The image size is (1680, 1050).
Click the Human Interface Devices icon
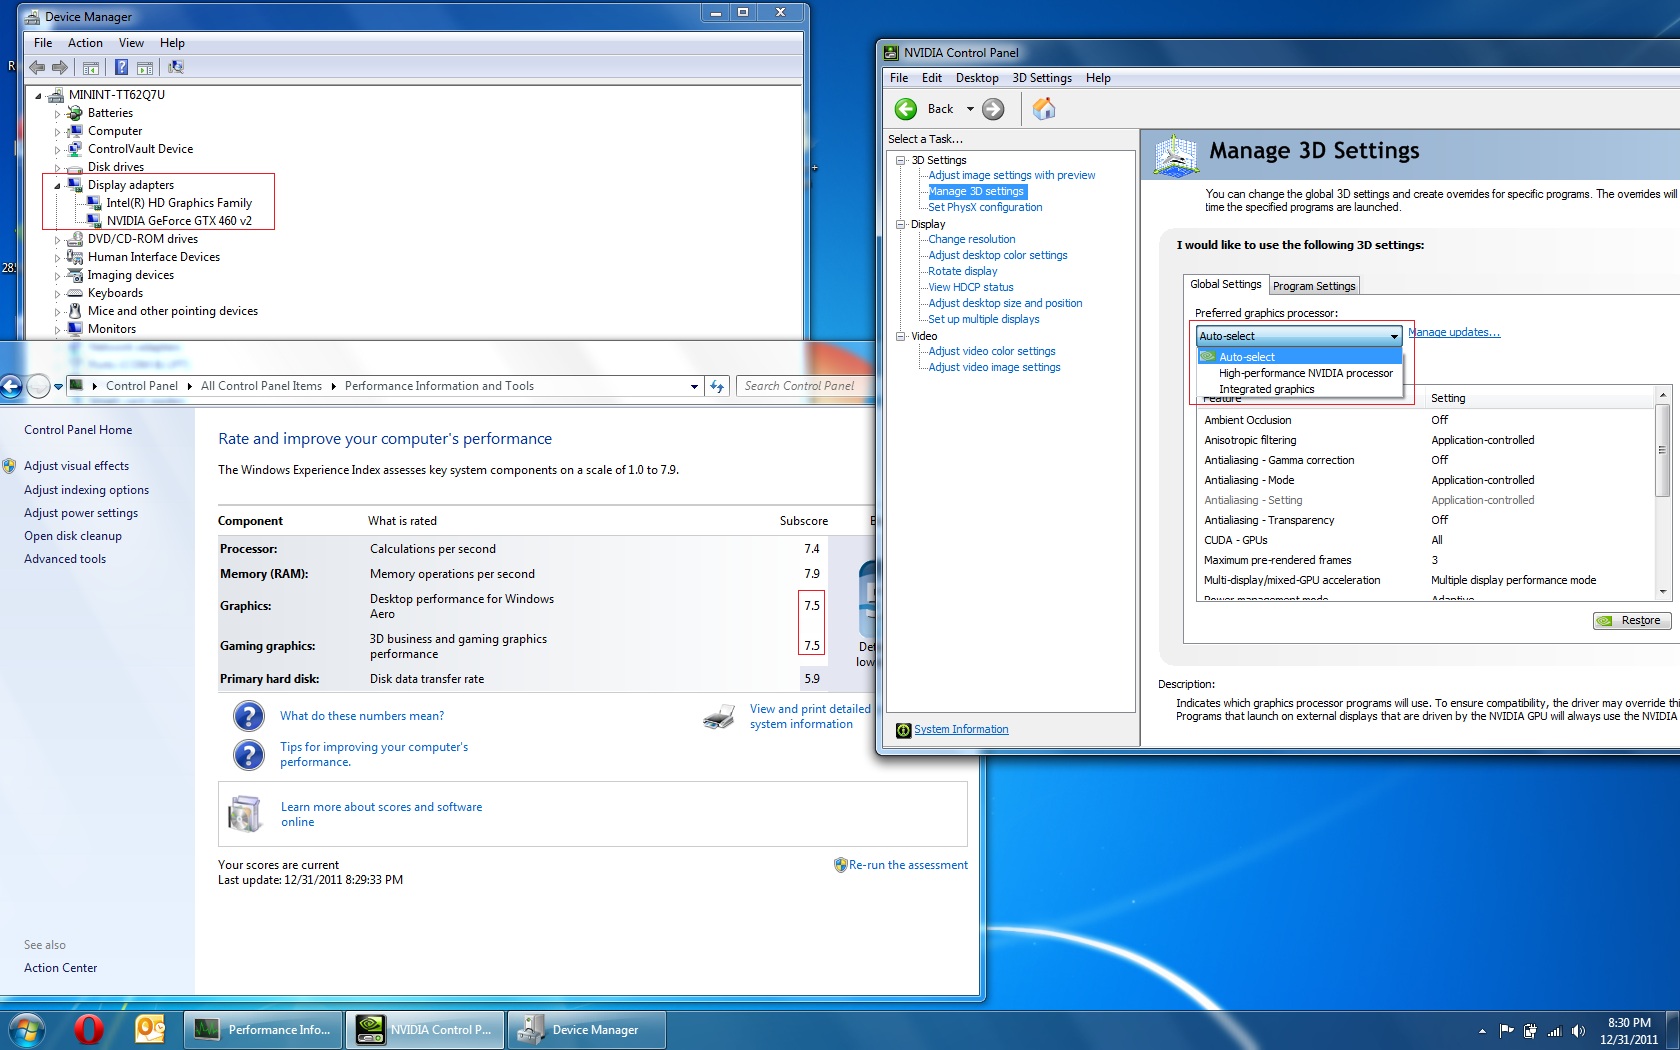[75, 257]
